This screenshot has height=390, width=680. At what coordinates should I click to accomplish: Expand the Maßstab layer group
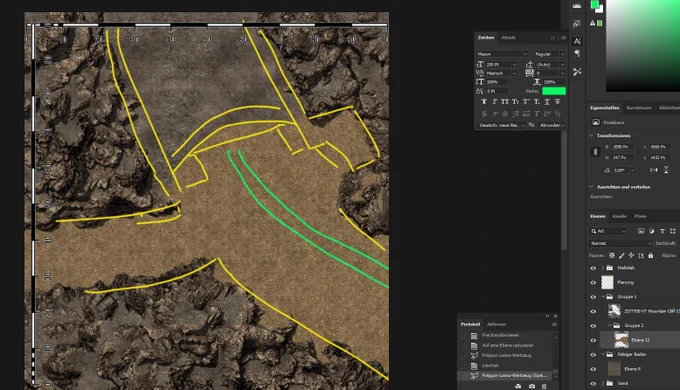(x=603, y=268)
